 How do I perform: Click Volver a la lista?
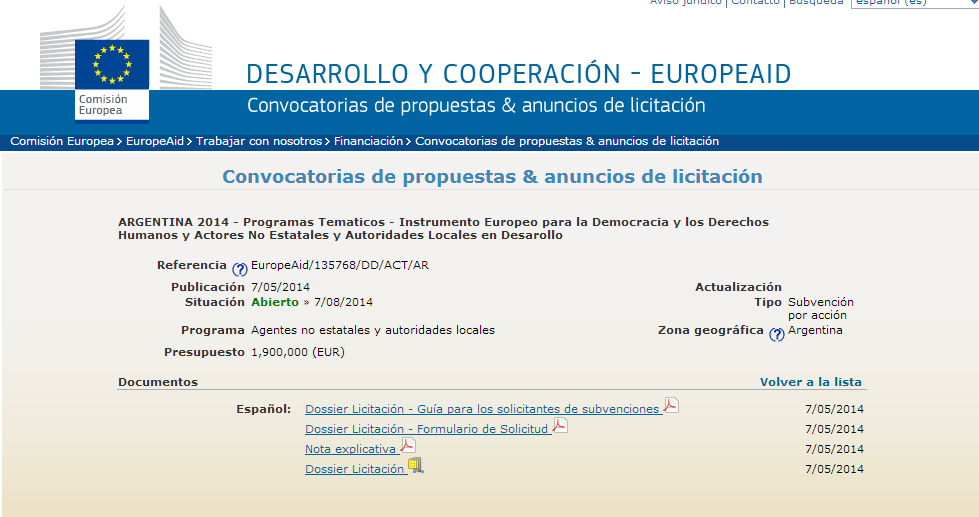(x=810, y=382)
